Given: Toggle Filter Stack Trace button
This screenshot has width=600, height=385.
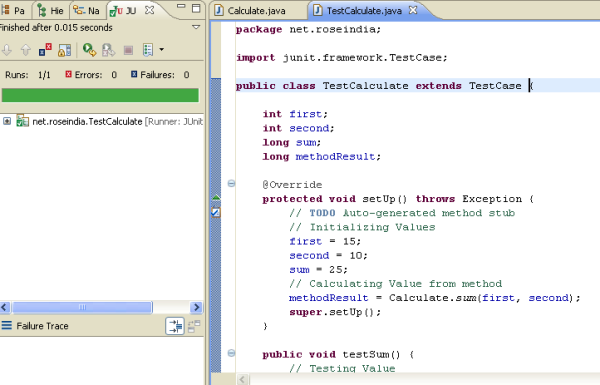Looking at the screenshot, I should [175, 326].
